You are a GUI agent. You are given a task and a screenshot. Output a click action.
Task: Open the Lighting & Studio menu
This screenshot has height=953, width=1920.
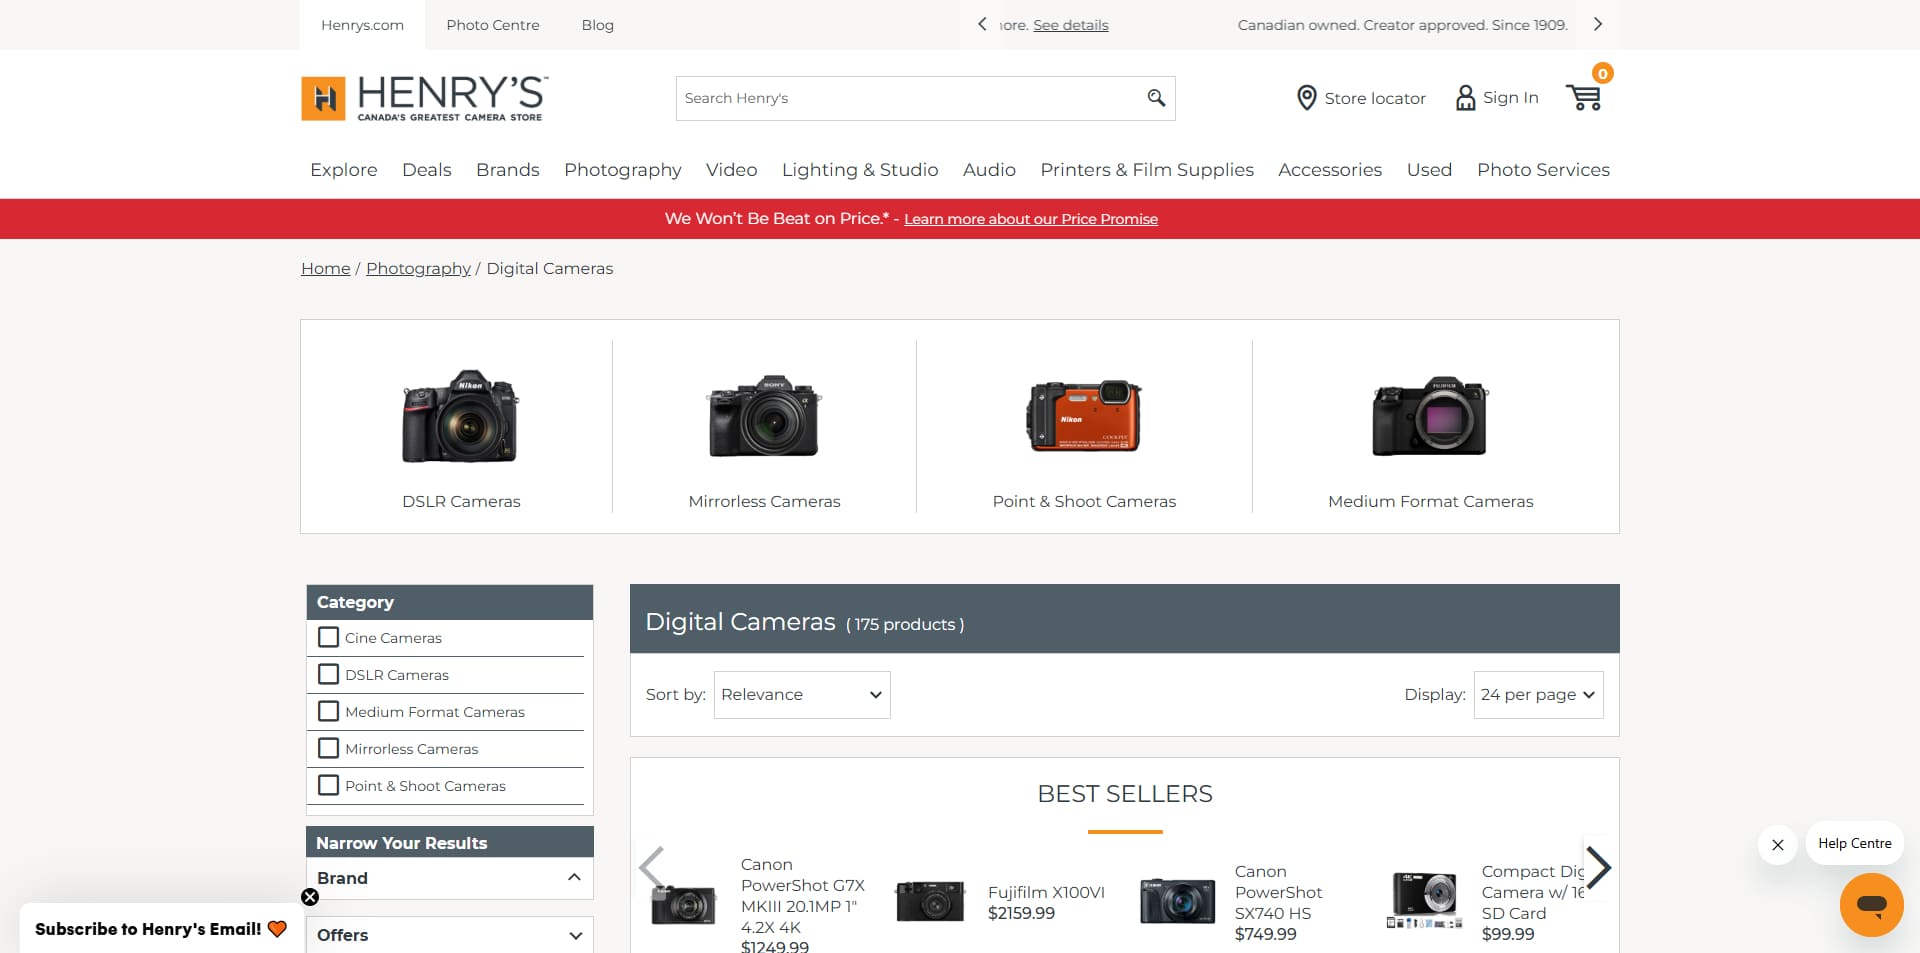[x=860, y=170]
